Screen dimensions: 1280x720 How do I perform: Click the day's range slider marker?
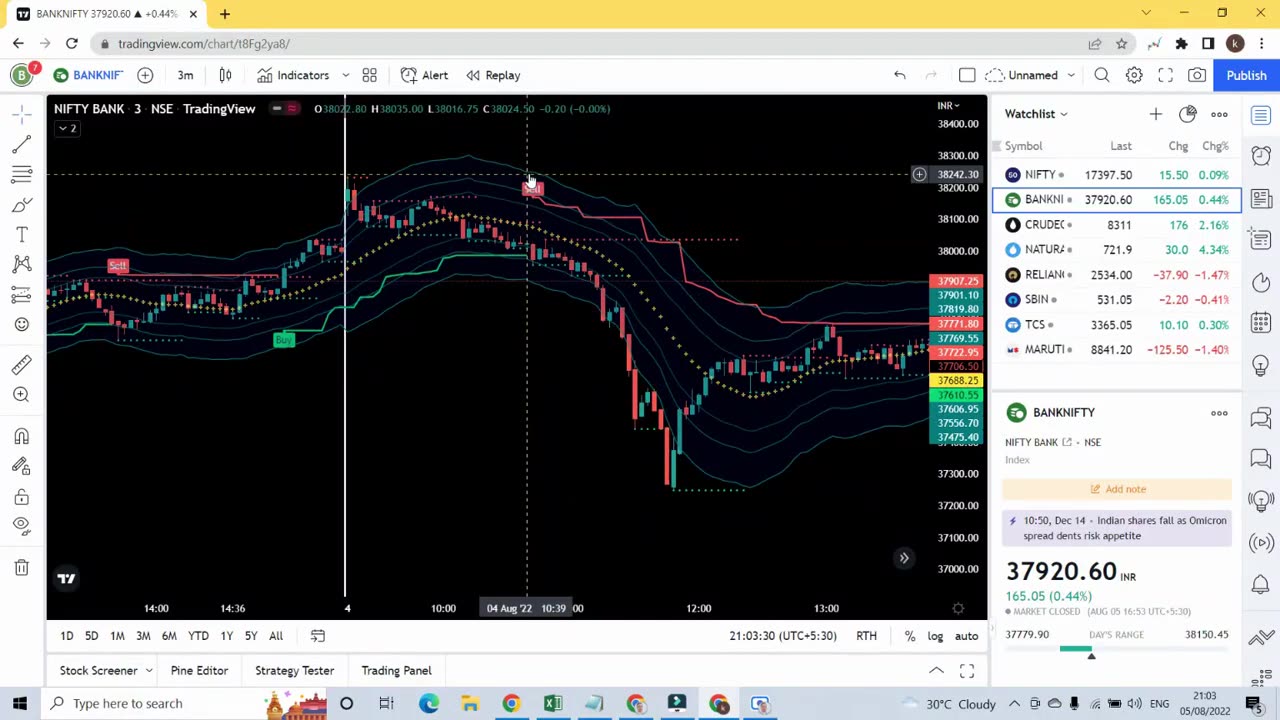[x=1091, y=655]
